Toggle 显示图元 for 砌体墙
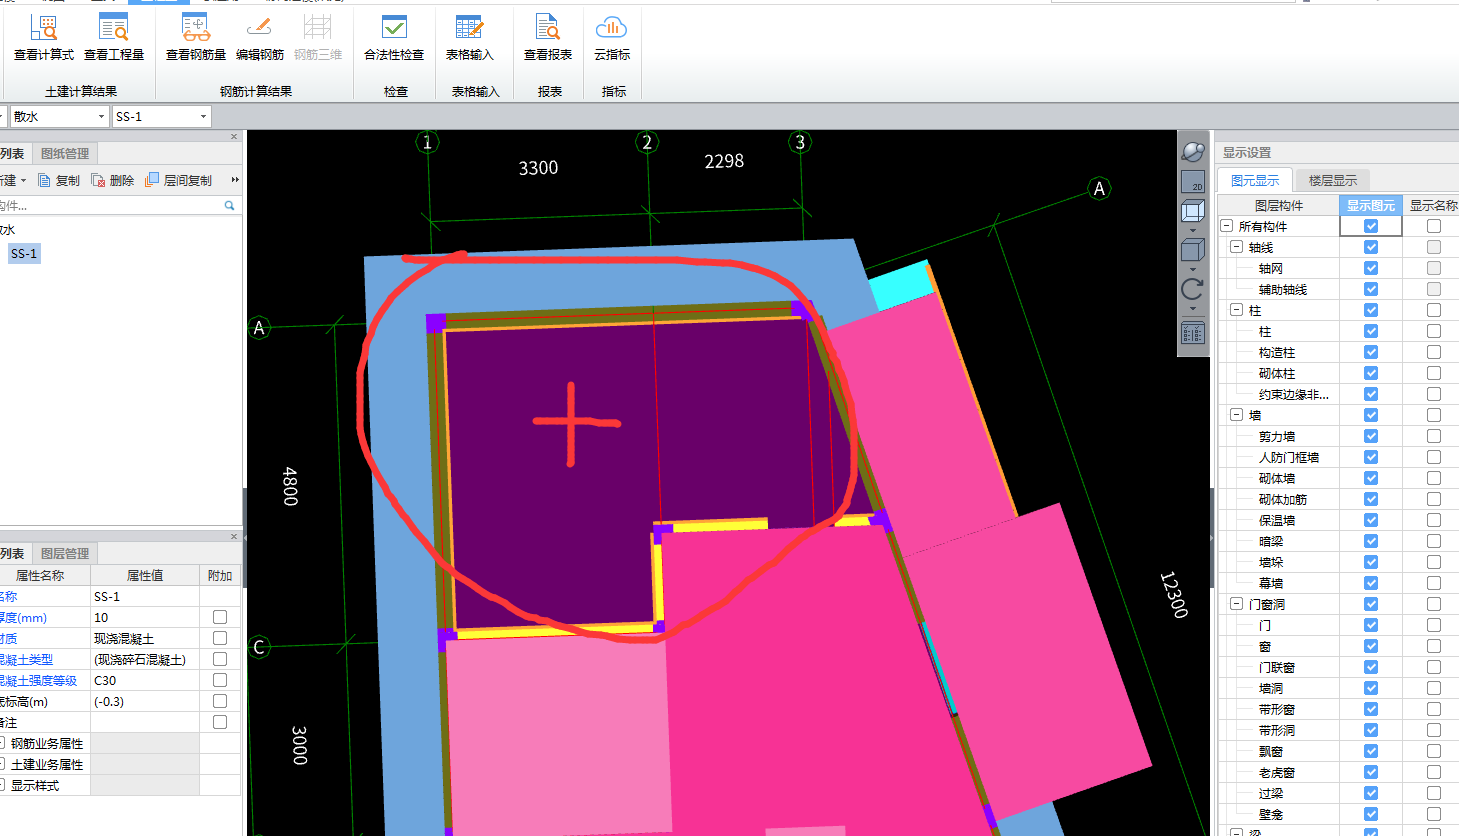 click(1371, 478)
